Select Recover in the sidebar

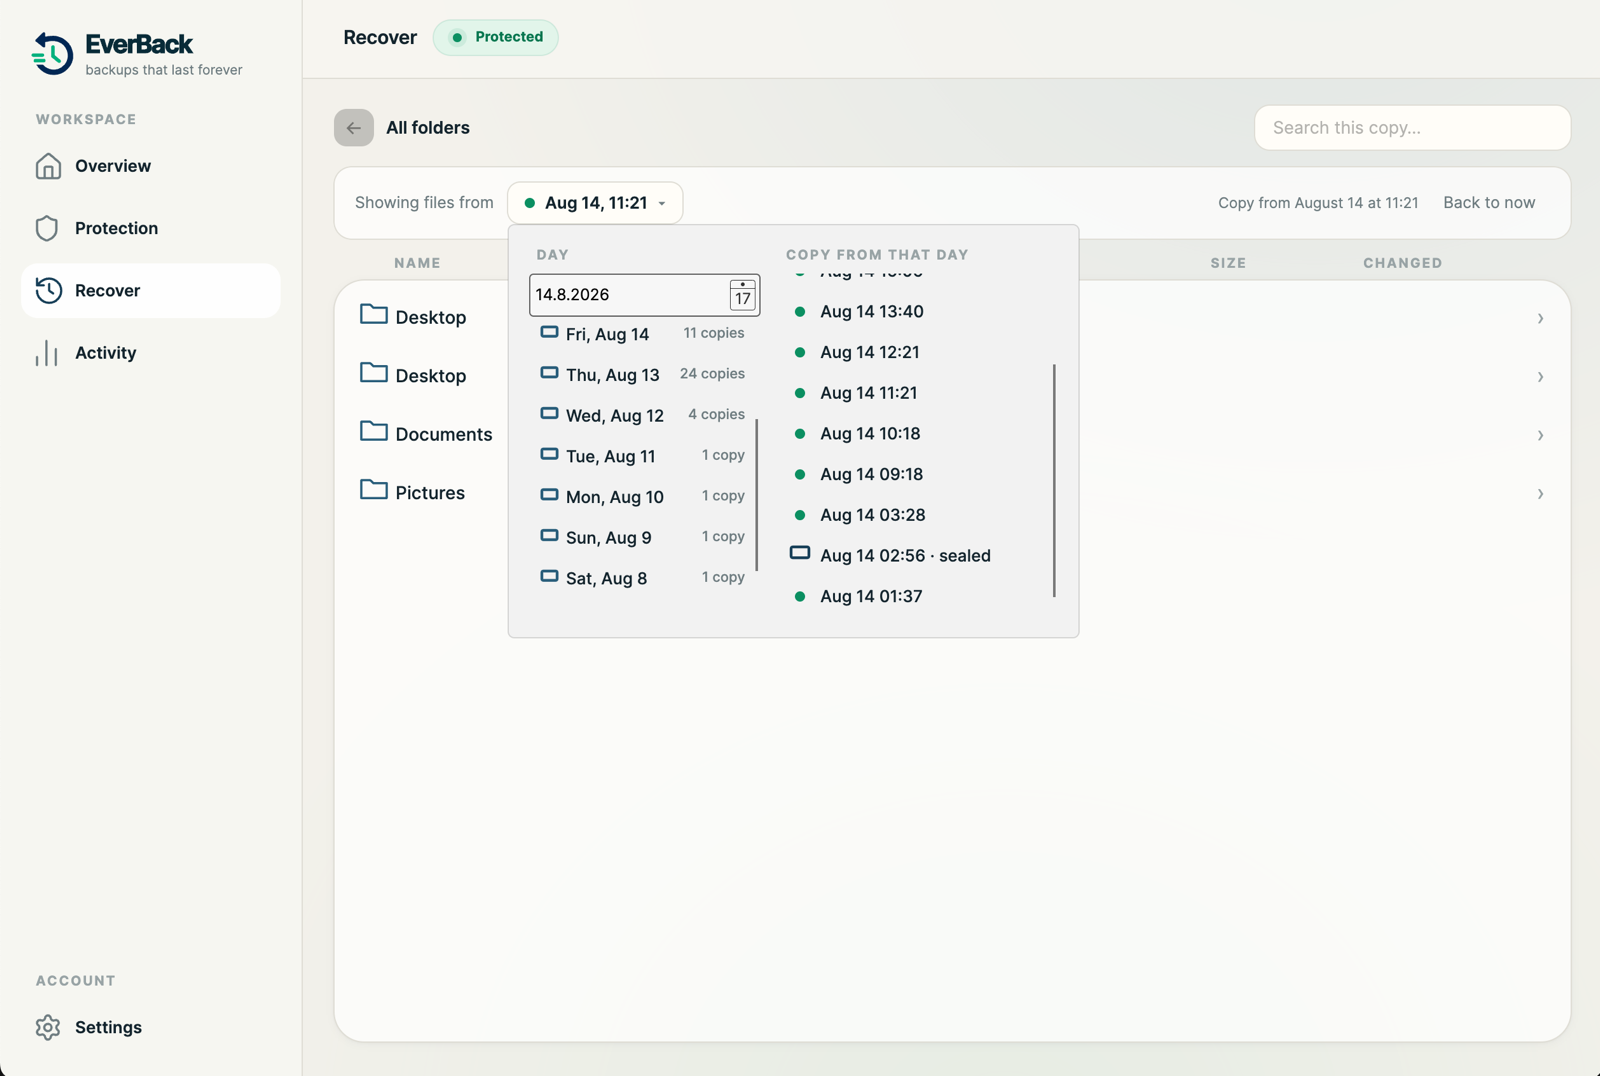pos(150,290)
